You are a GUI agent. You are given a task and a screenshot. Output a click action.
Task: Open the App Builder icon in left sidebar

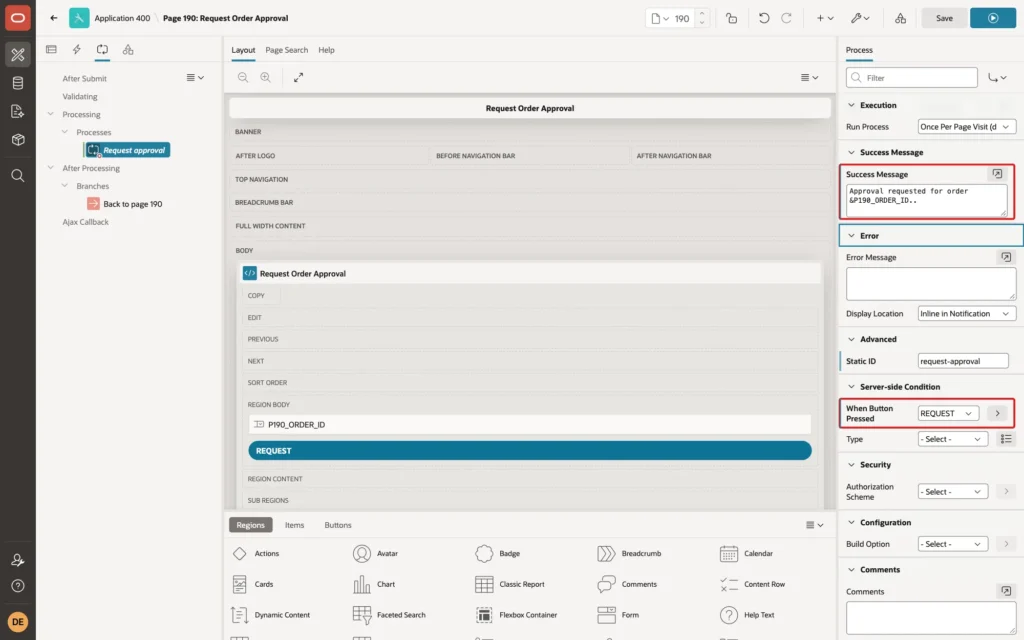[18, 55]
